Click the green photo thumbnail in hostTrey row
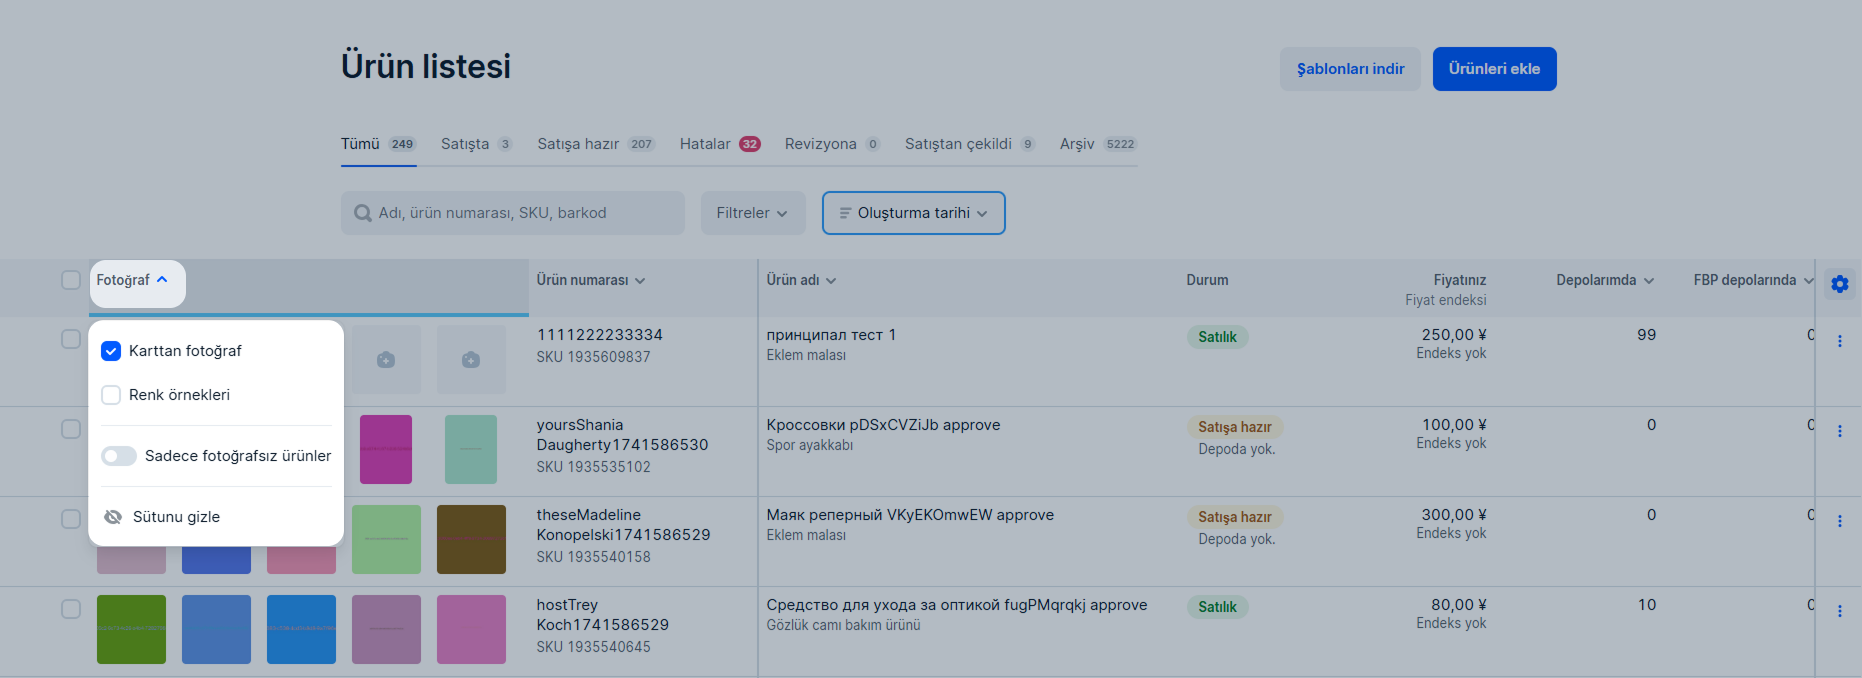1862x678 pixels. [131, 629]
